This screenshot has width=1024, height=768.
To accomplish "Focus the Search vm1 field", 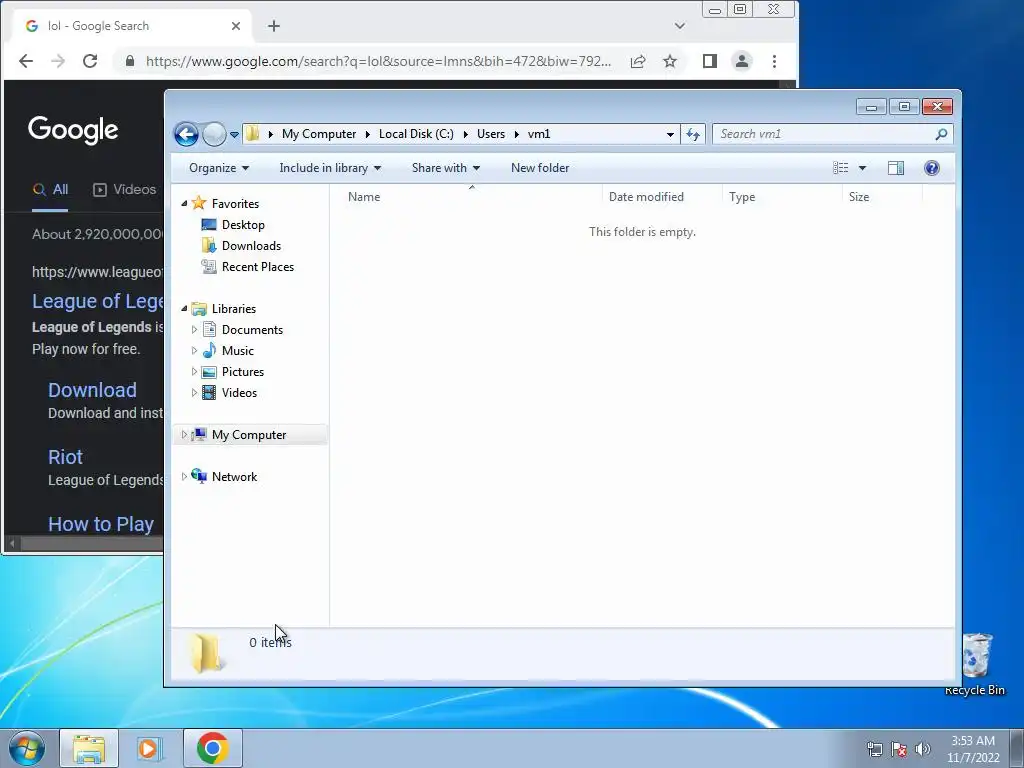I will (x=825, y=134).
